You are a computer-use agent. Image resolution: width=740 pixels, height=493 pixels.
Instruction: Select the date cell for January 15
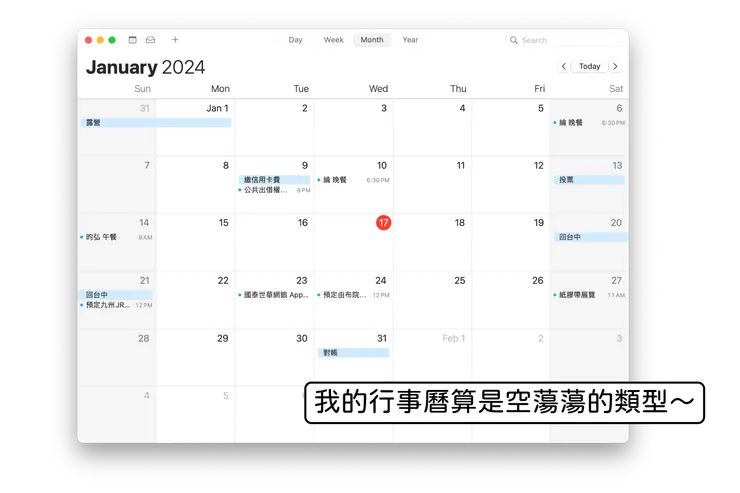click(195, 242)
